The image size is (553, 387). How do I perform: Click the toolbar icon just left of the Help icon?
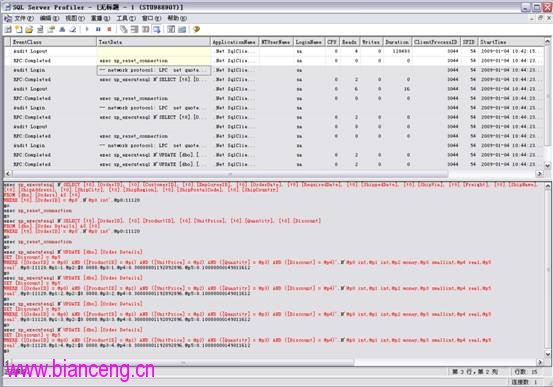point(182,29)
